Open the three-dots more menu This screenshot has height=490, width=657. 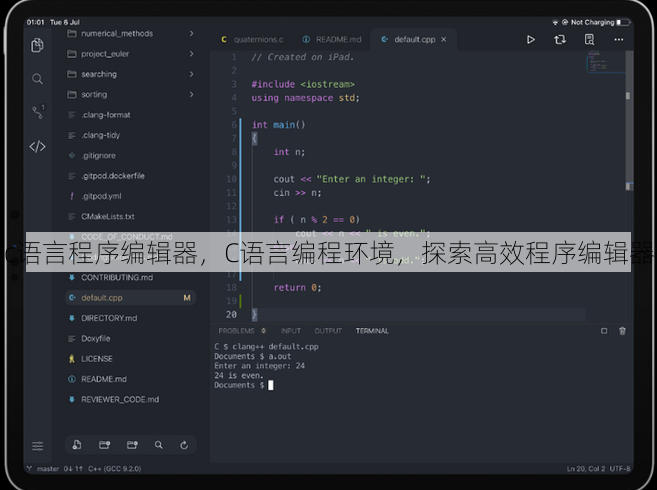(x=618, y=39)
